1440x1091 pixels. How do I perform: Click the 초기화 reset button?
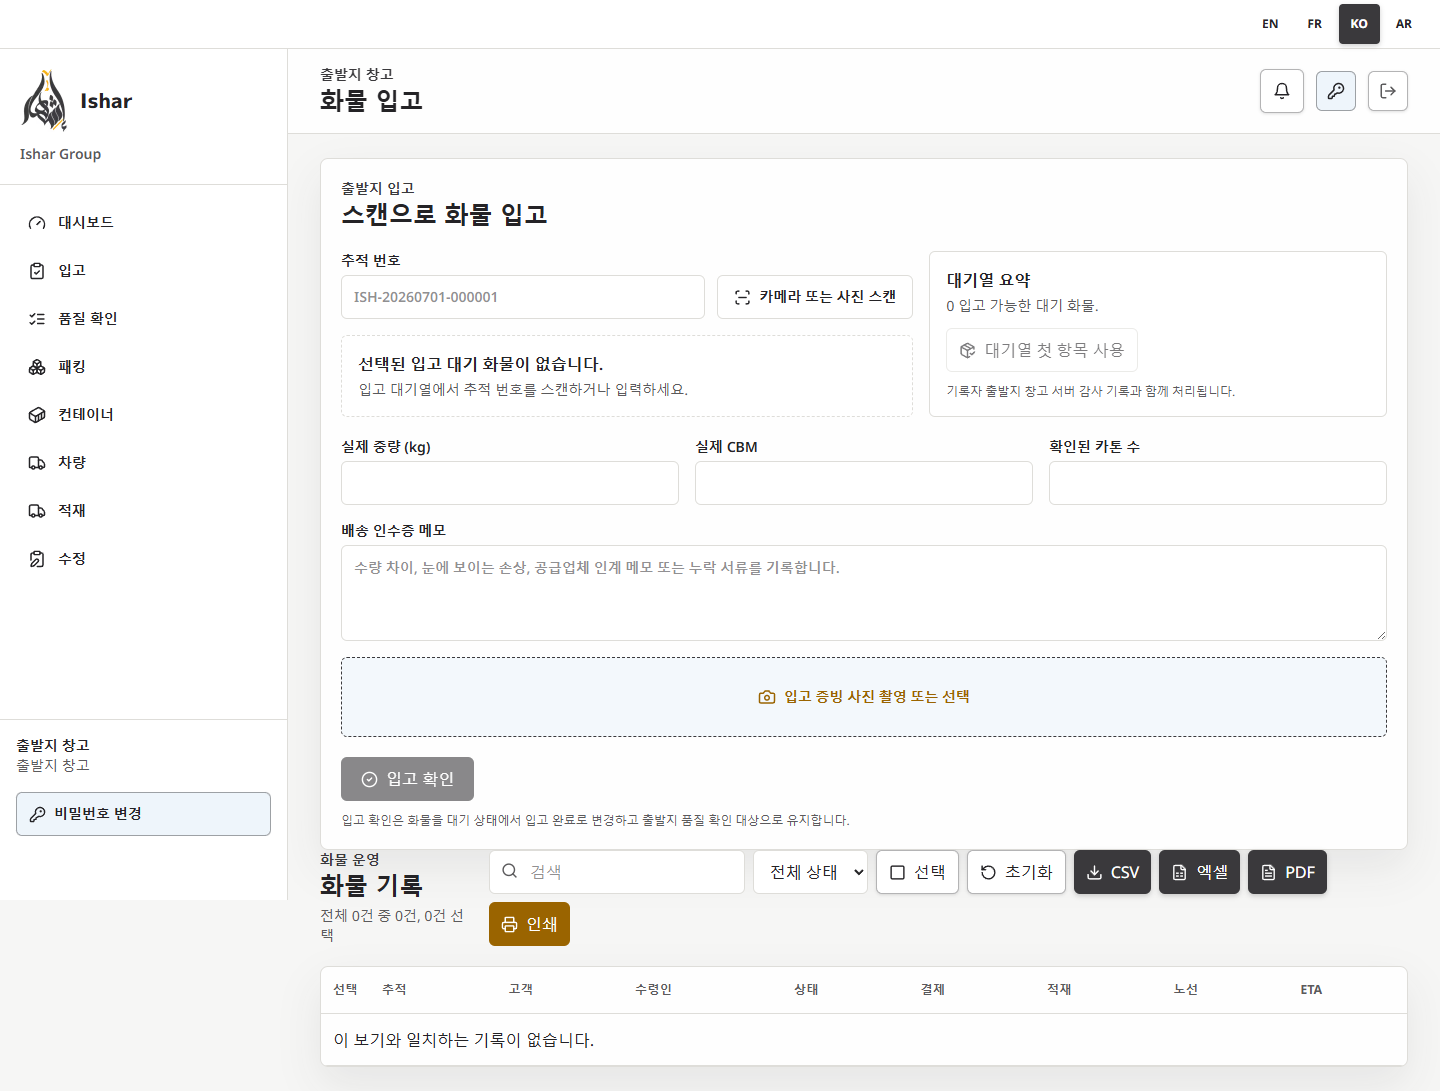pos(1016,872)
